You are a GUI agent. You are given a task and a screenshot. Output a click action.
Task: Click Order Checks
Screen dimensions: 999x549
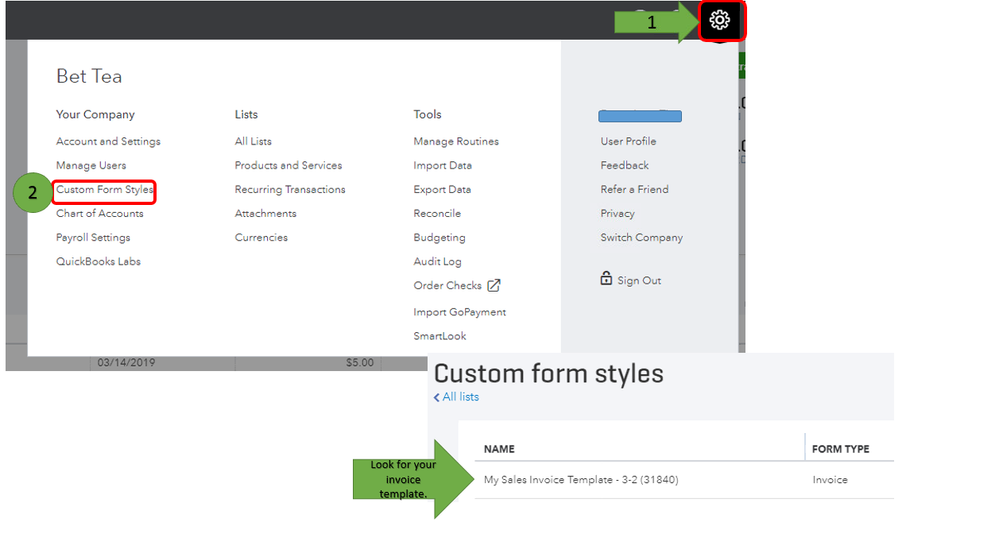click(x=447, y=285)
